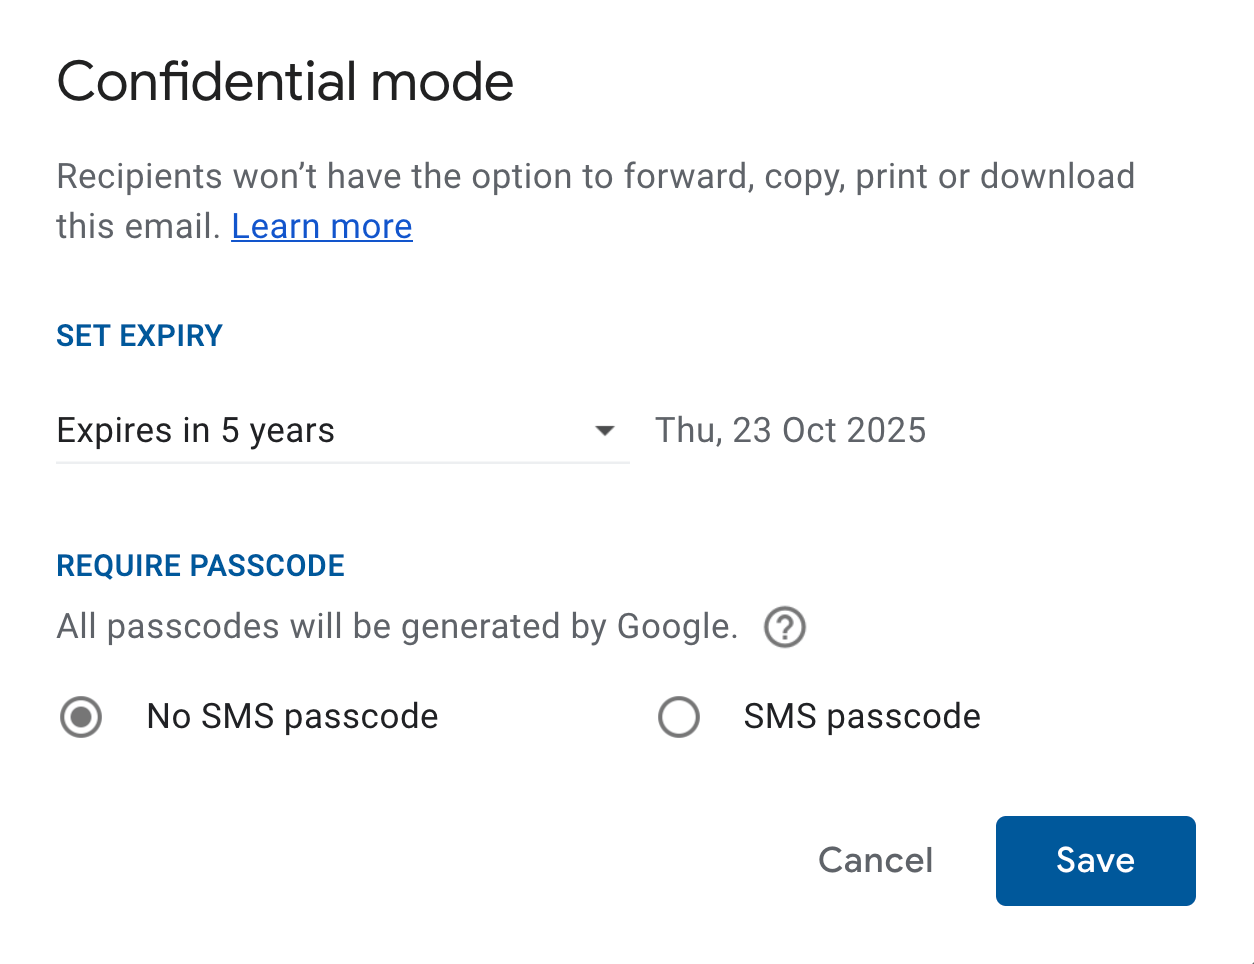Click the 'Recipients won't have the option' description

coord(595,177)
